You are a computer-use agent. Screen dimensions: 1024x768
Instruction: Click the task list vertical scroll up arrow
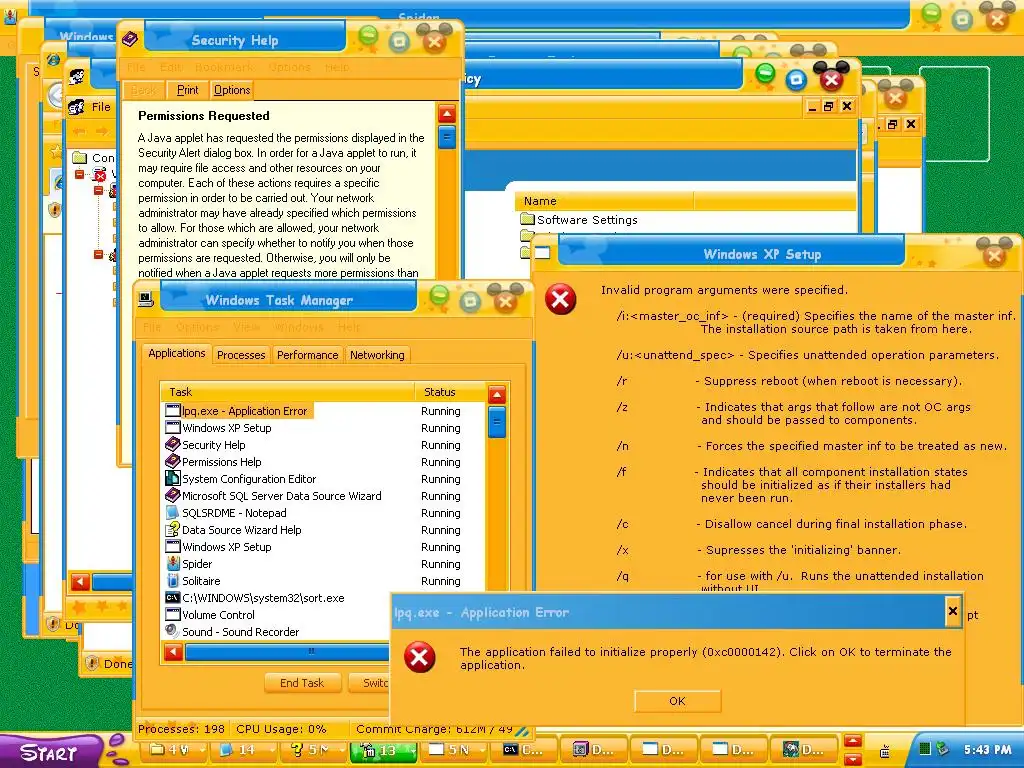coord(496,394)
